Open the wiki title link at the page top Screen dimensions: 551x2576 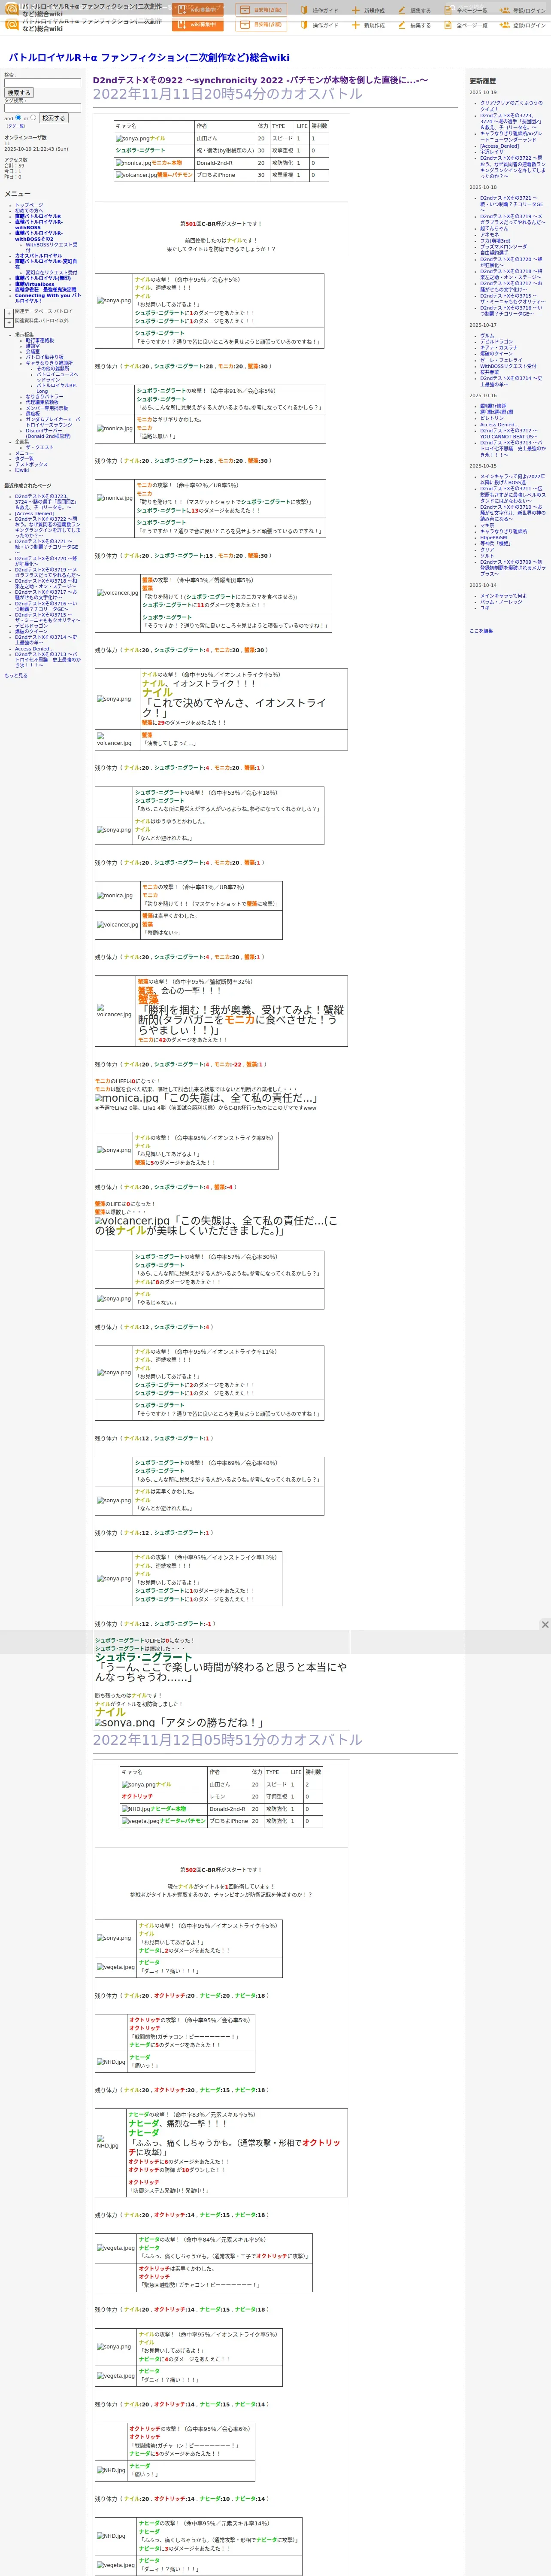pyautogui.click(x=149, y=58)
